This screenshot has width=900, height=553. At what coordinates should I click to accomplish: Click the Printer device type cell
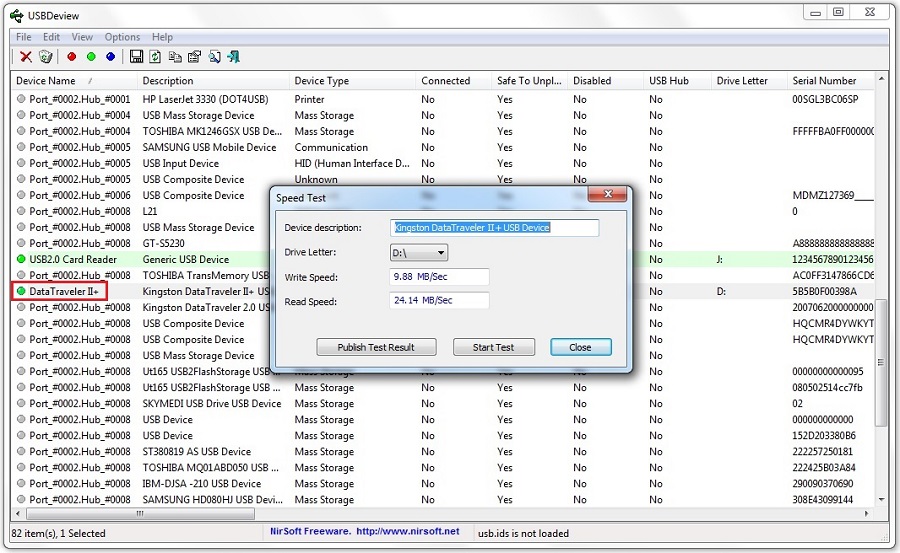pyautogui.click(x=309, y=99)
